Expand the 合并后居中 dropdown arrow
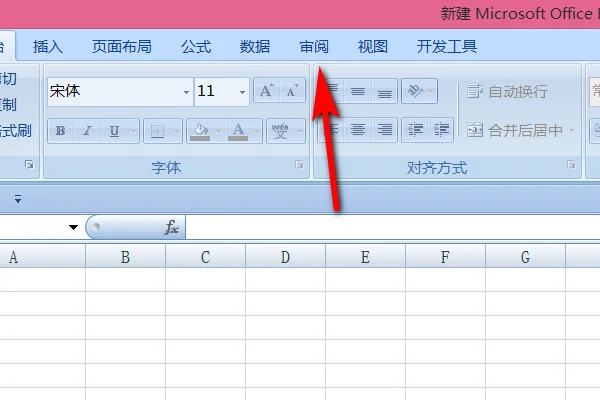Viewport: 600px width, 400px height. pos(571,131)
